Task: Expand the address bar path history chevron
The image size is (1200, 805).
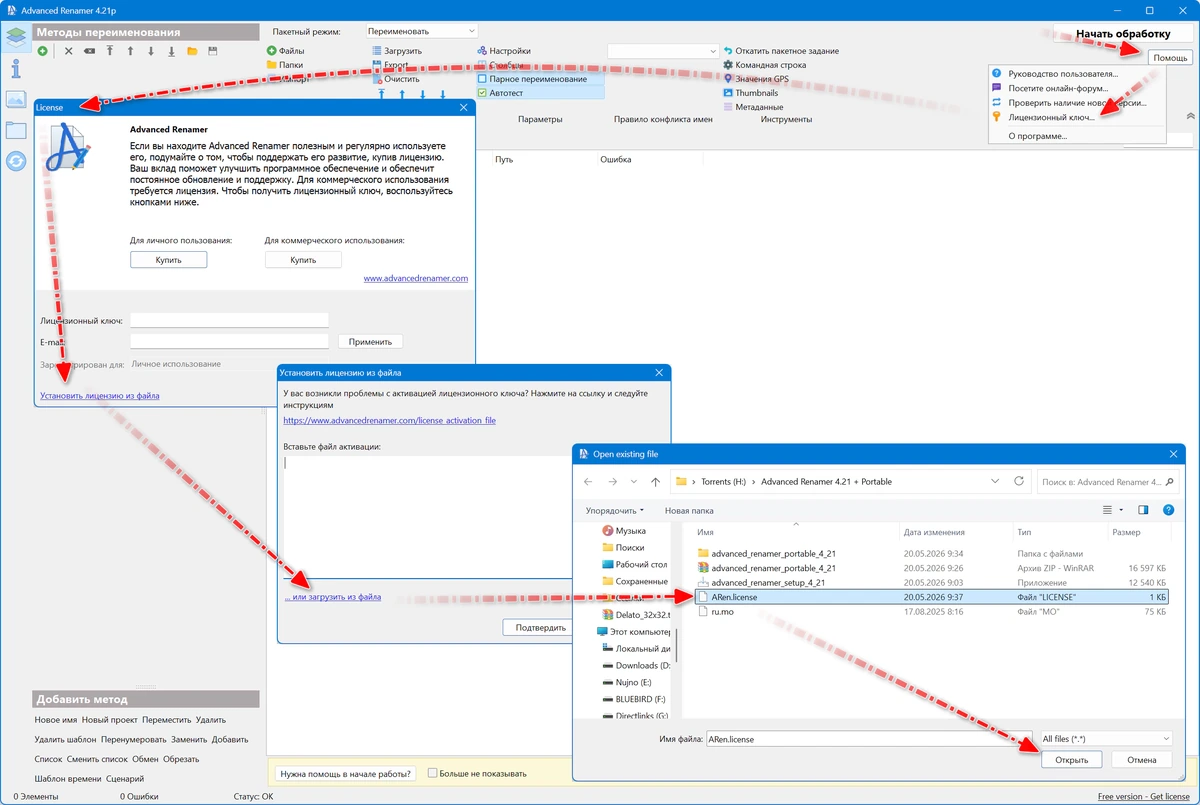Action: 995,481
